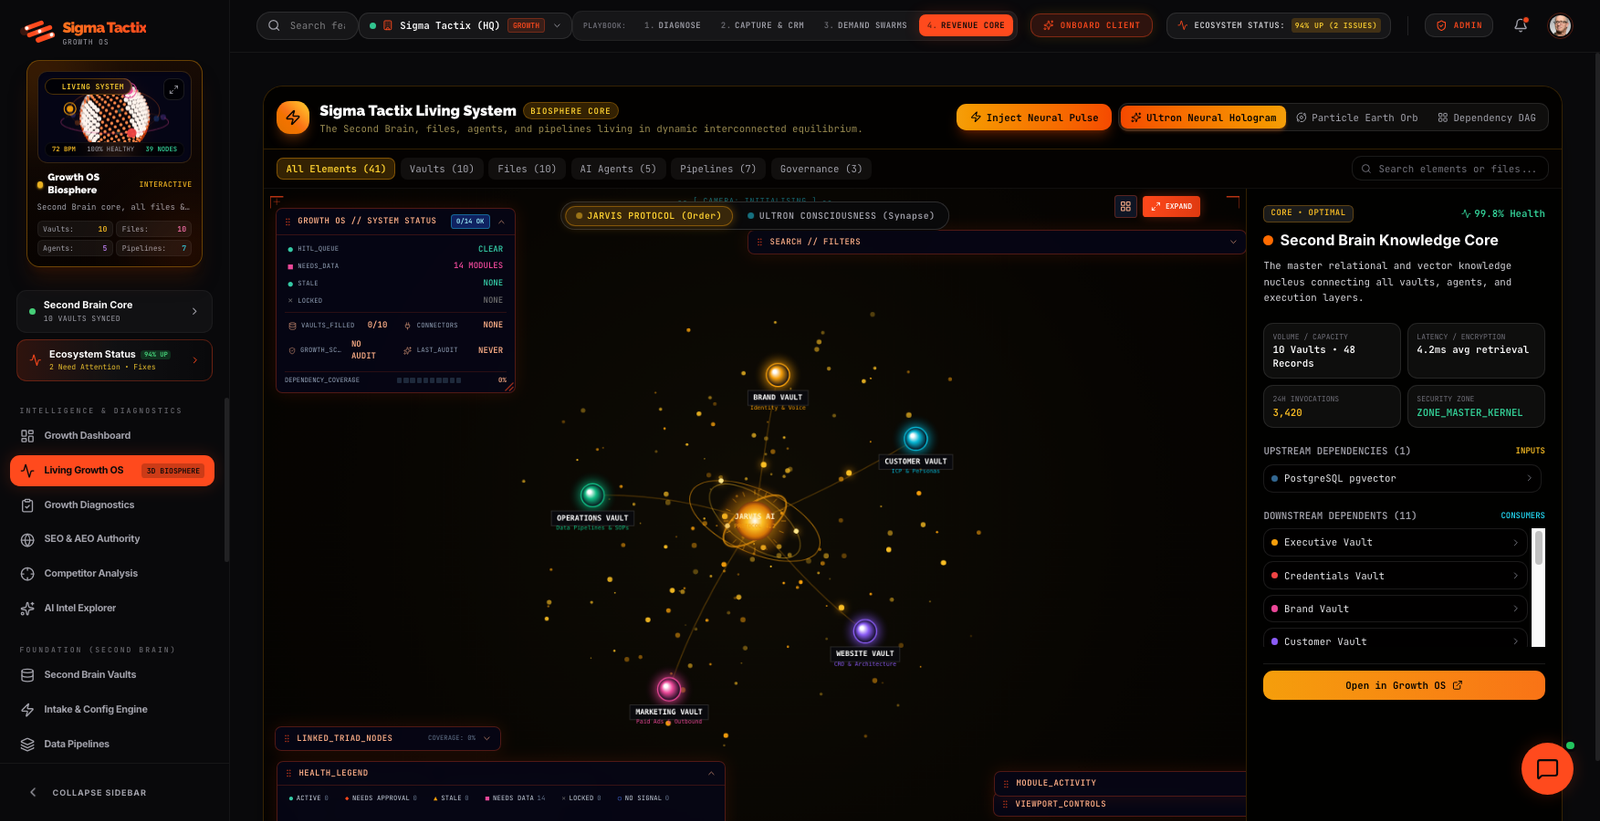This screenshot has width=1600, height=821.
Task: Select the Pipelines (7) filter tab
Action: pos(718,169)
